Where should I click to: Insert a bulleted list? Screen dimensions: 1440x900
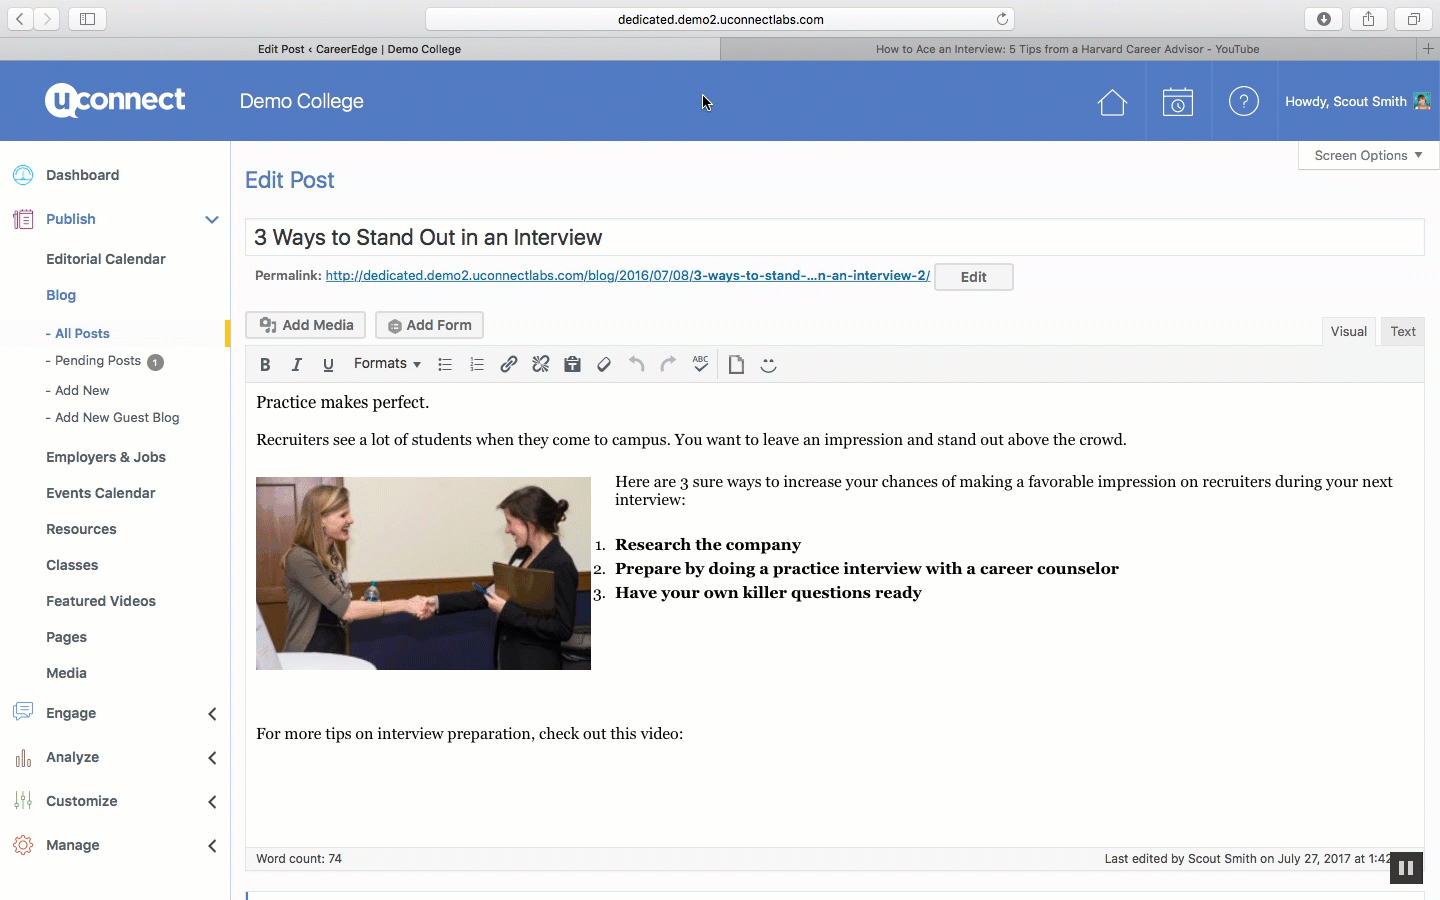click(445, 365)
